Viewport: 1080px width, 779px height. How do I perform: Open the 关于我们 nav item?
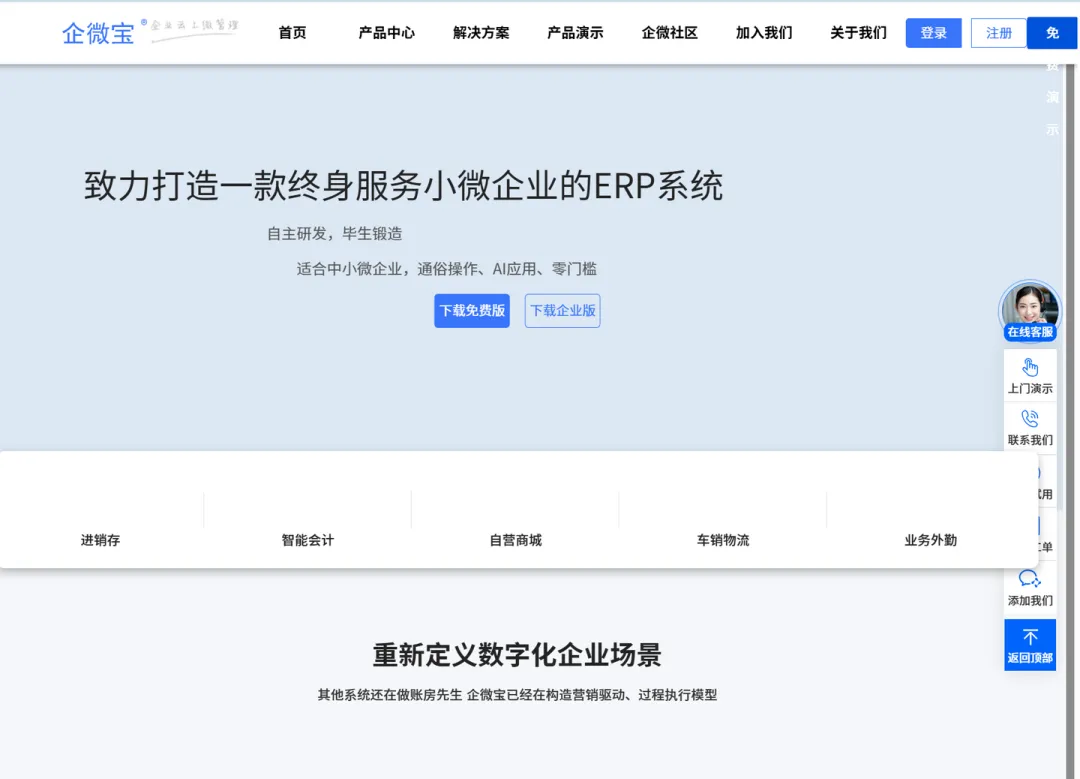pyautogui.click(x=858, y=32)
